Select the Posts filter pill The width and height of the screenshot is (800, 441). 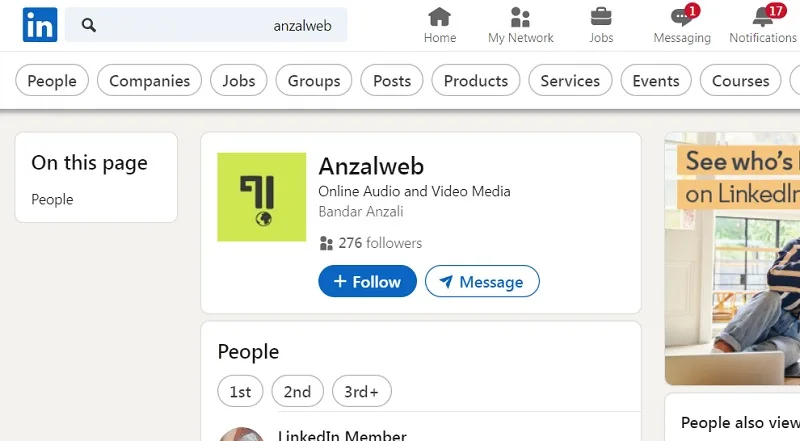pyautogui.click(x=392, y=80)
